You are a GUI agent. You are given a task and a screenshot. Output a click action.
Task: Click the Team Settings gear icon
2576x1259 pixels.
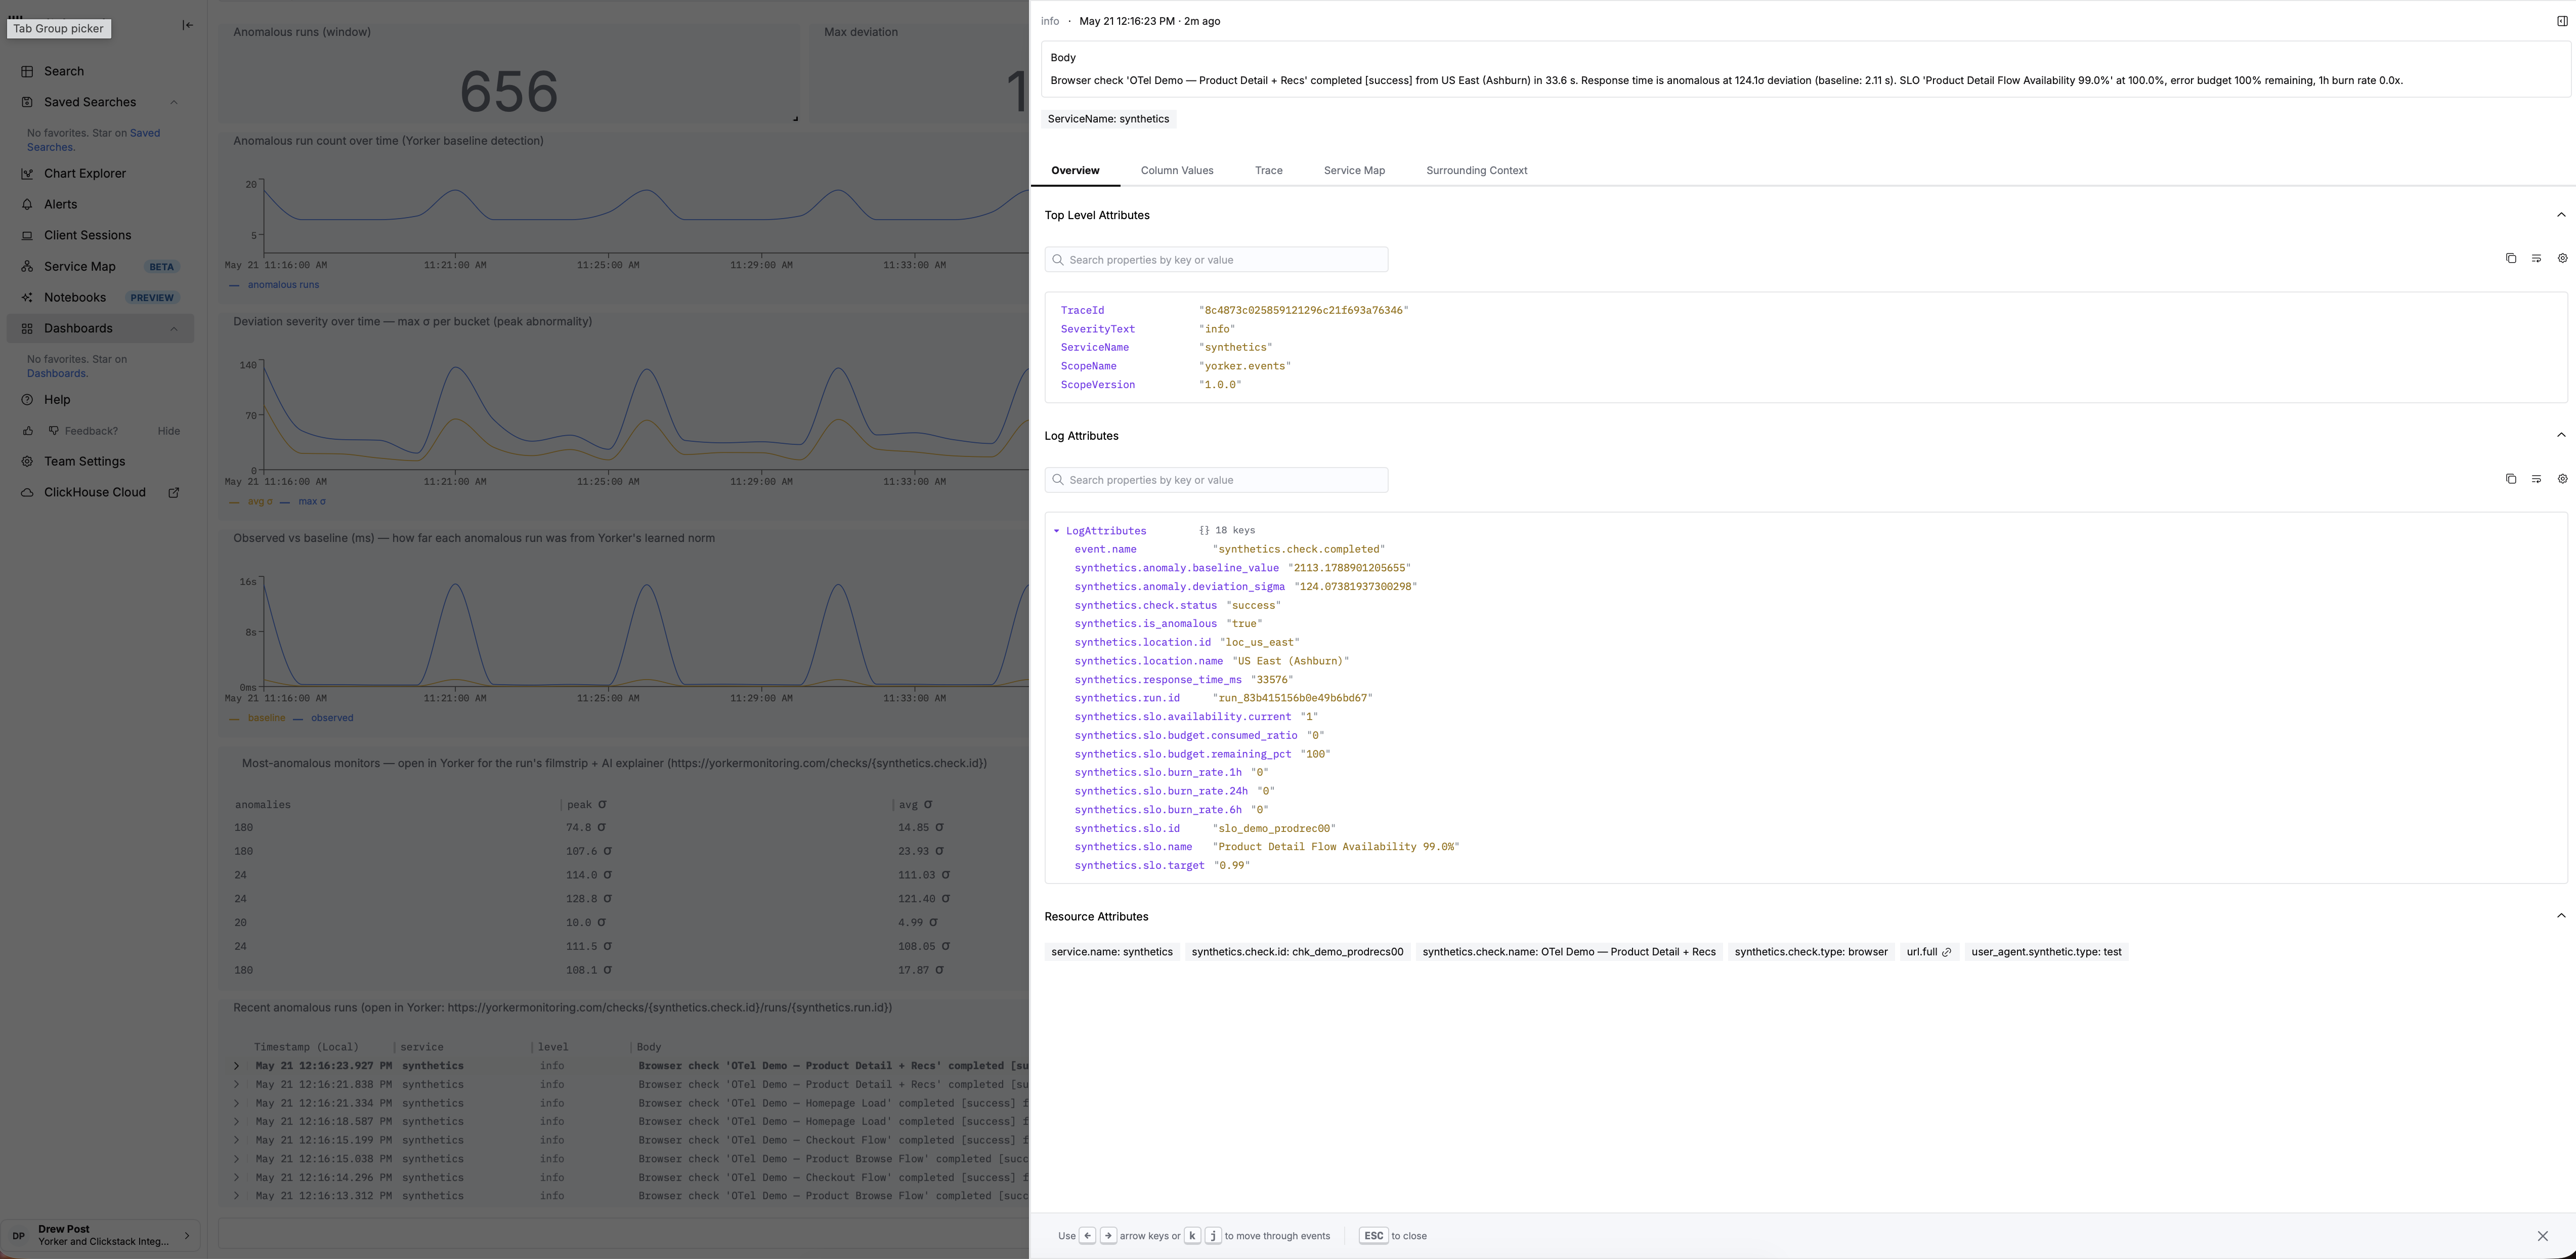[27, 461]
